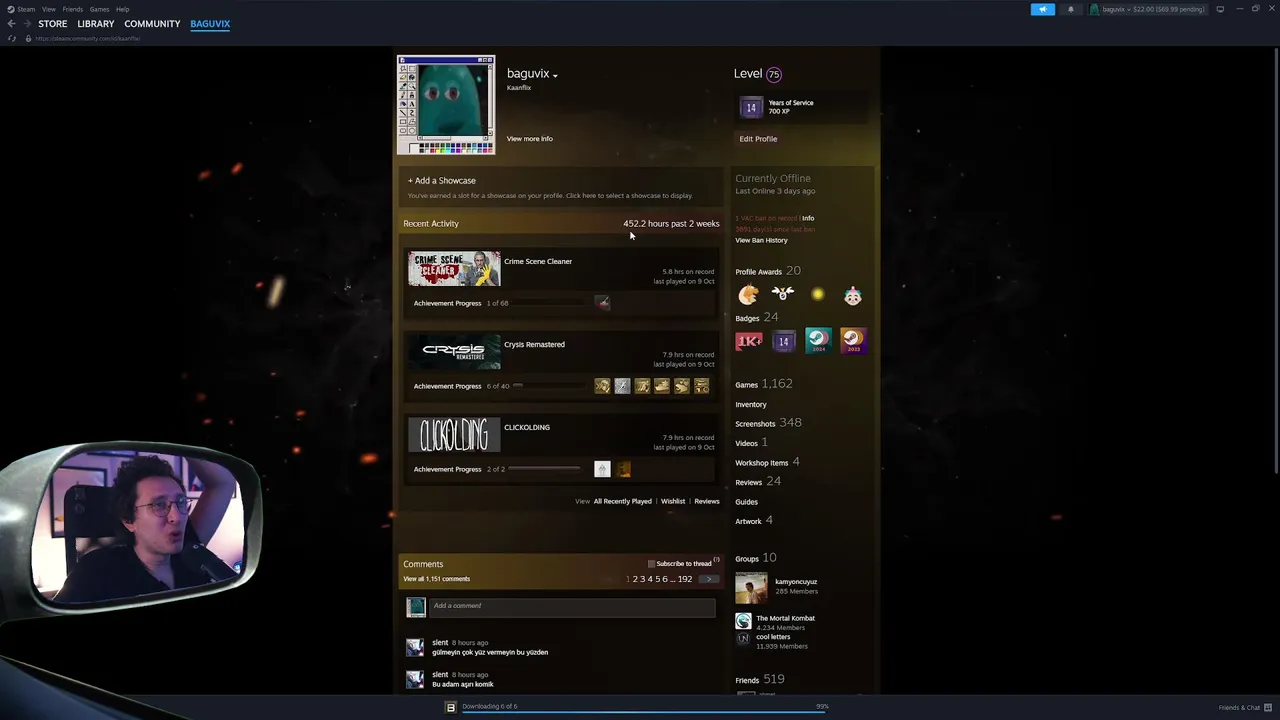Viewport: 1280px width, 720px height.
Task: Open the CLICKOLDING game banner
Action: tap(454, 435)
